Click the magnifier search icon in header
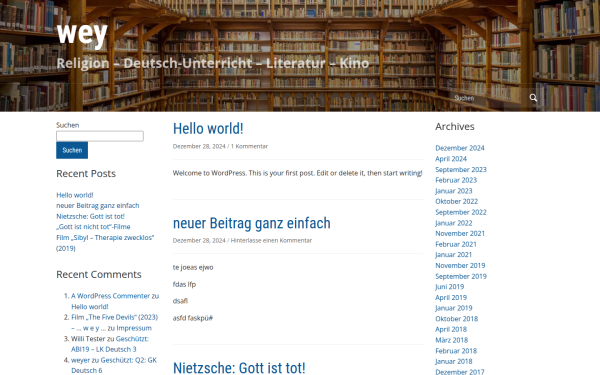This screenshot has height=375, width=600. [533, 98]
